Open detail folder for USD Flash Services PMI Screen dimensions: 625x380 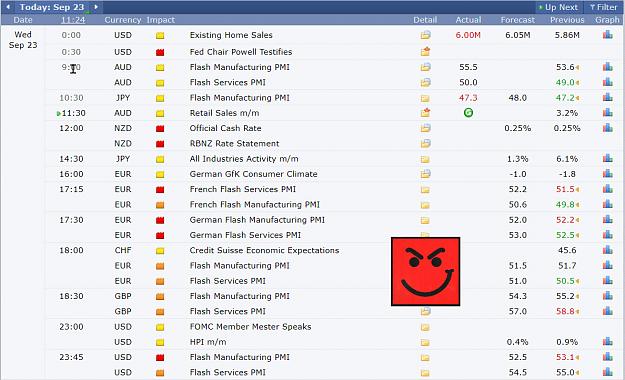pyautogui.click(x=425, y=373)
